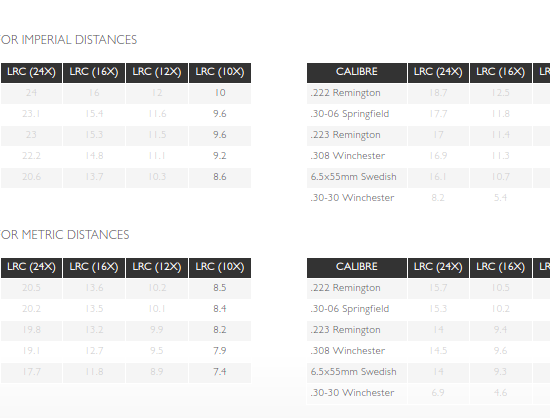Select the LRC (10X) header in imperial table
Viewport: 550px width, 418px height.
[220, 73]
